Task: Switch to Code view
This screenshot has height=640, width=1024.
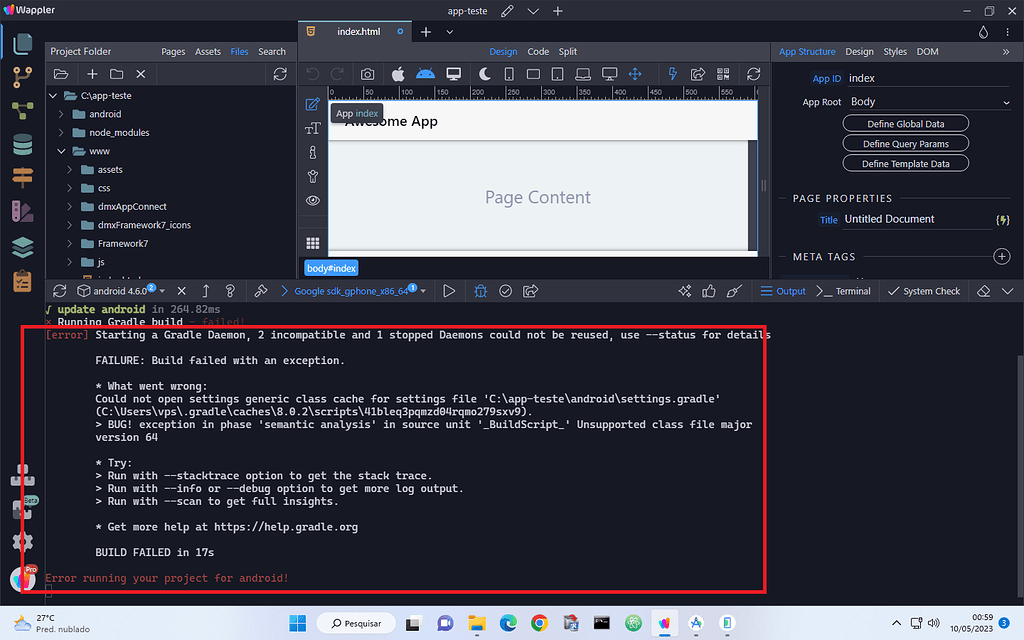Action: click(x=538, y=52)
